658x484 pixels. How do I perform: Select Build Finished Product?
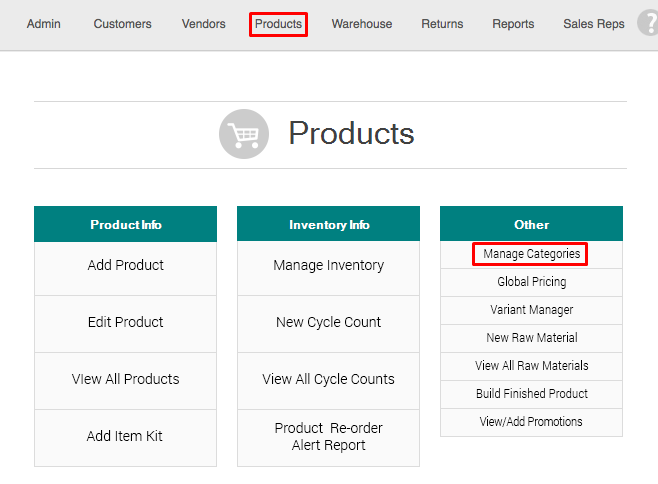click(x=531, y=394)
